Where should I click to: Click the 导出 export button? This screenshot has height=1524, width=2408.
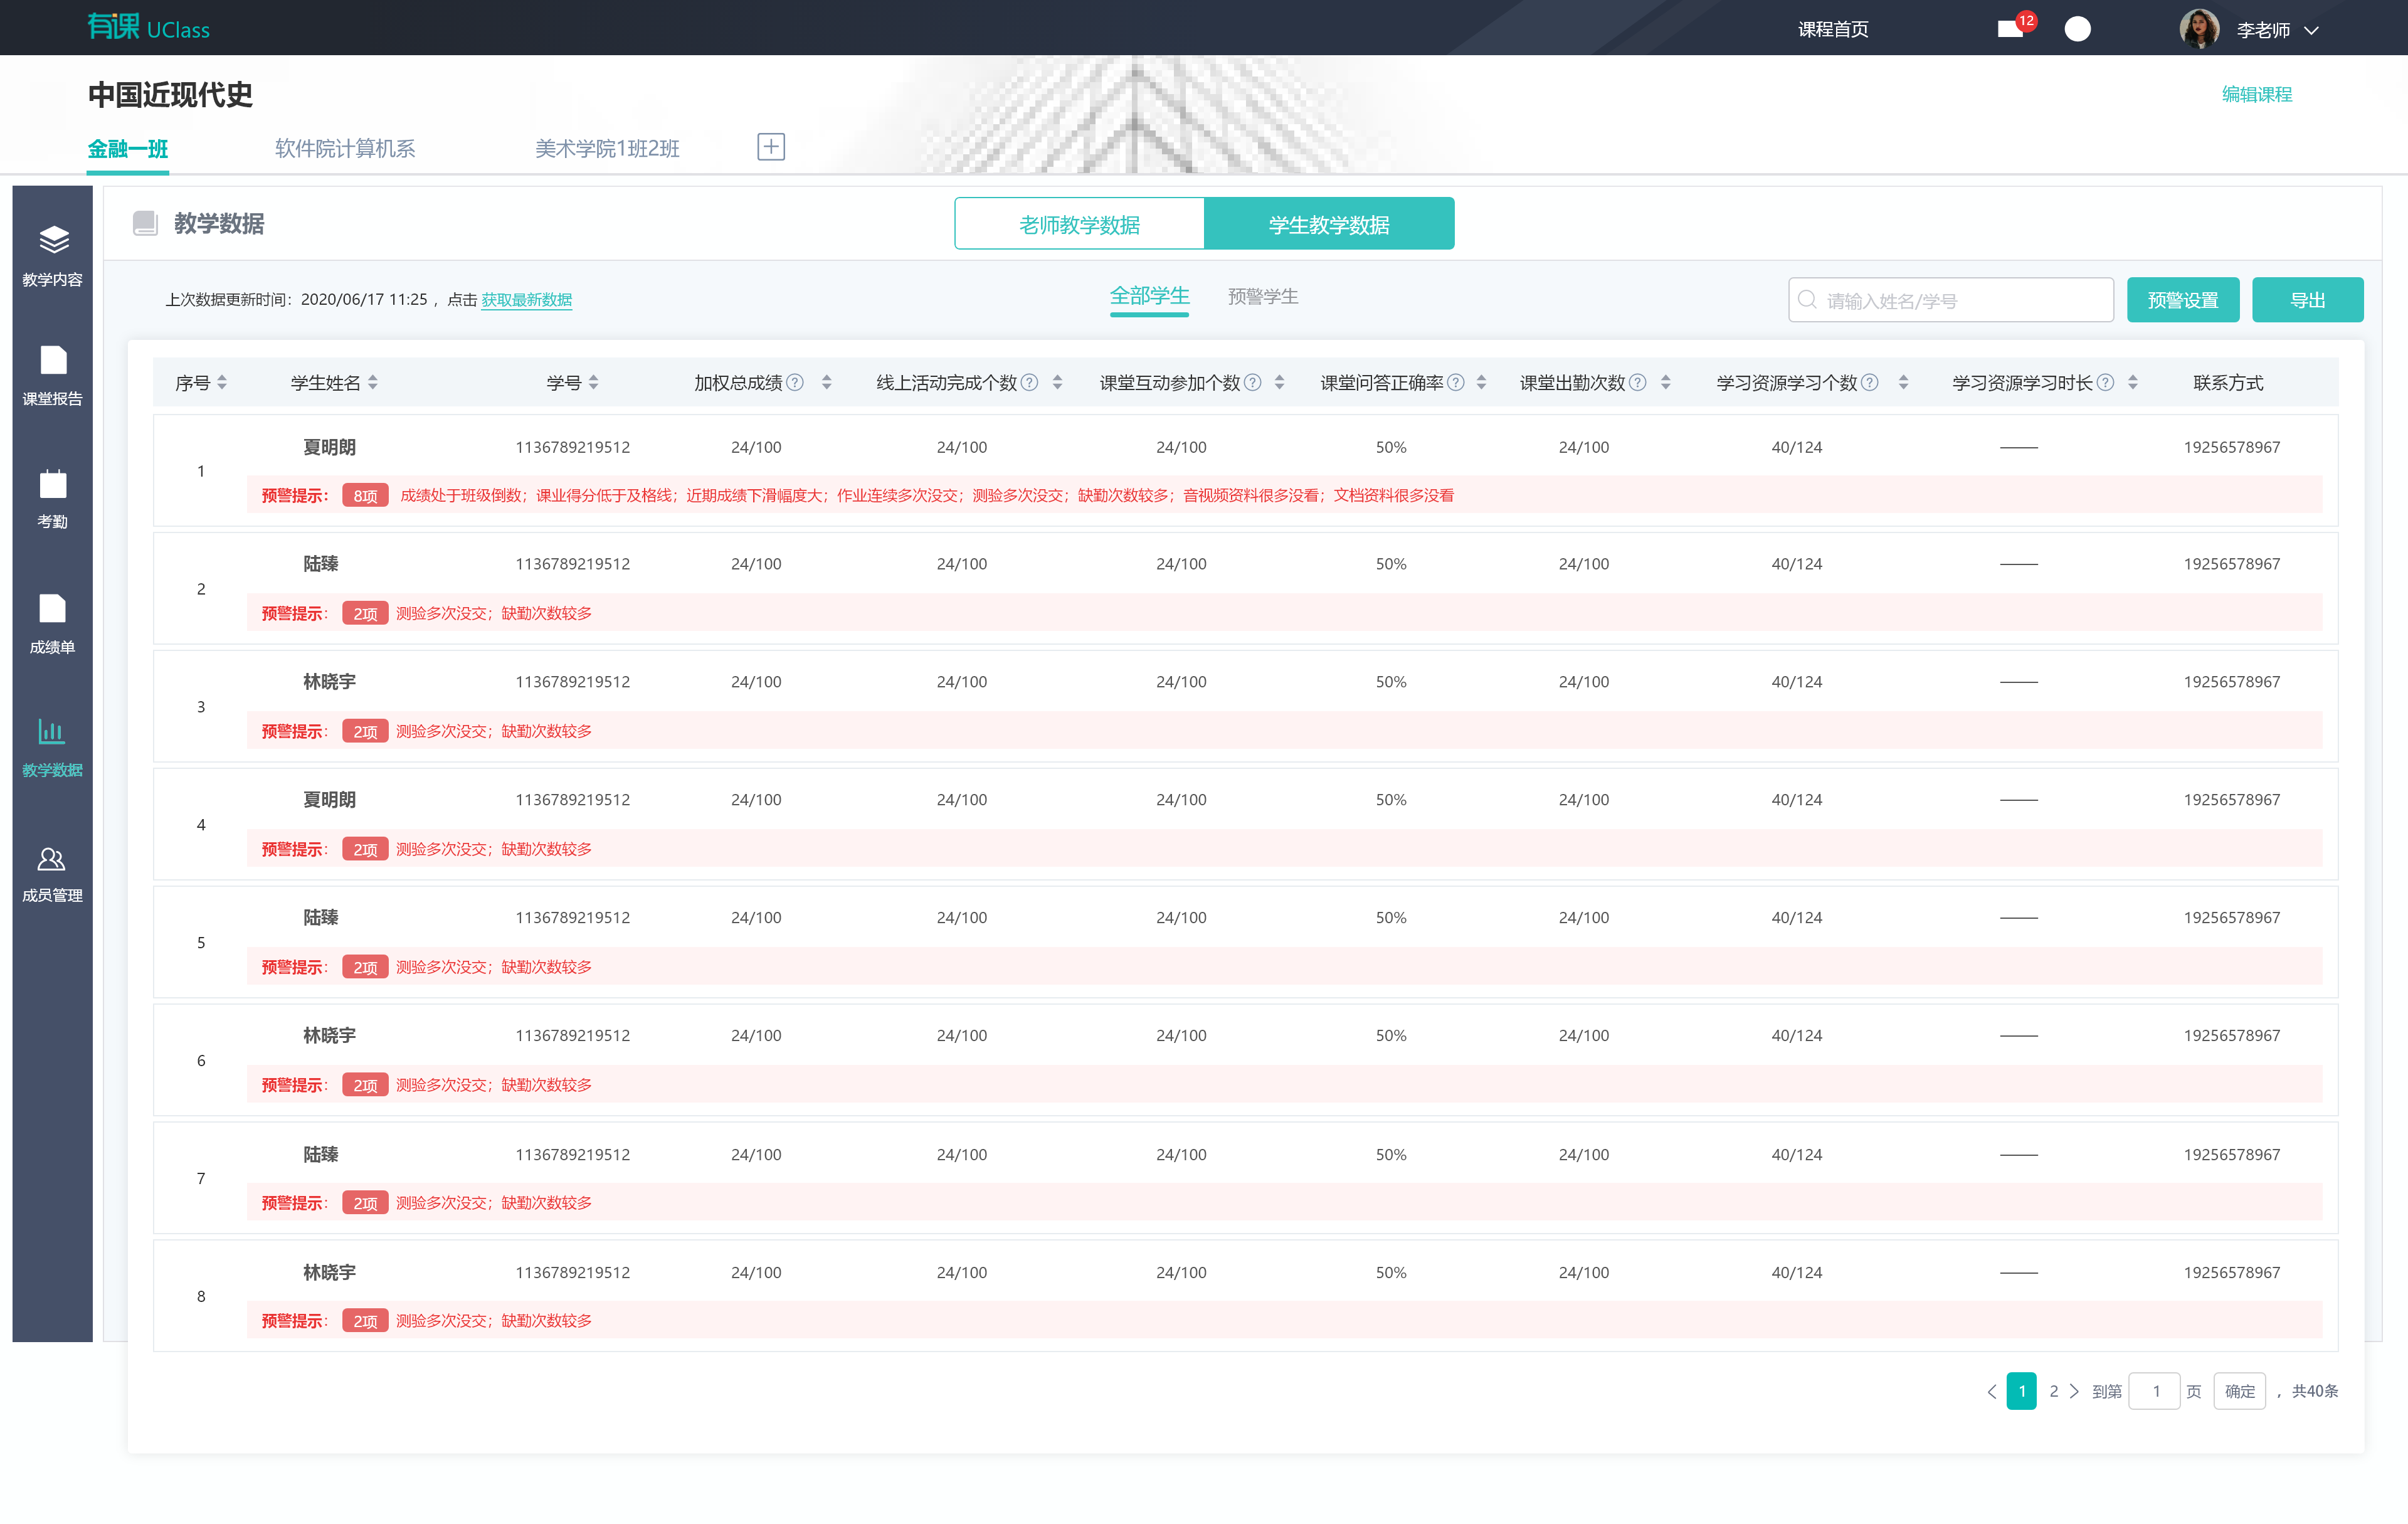(2307, 300)
